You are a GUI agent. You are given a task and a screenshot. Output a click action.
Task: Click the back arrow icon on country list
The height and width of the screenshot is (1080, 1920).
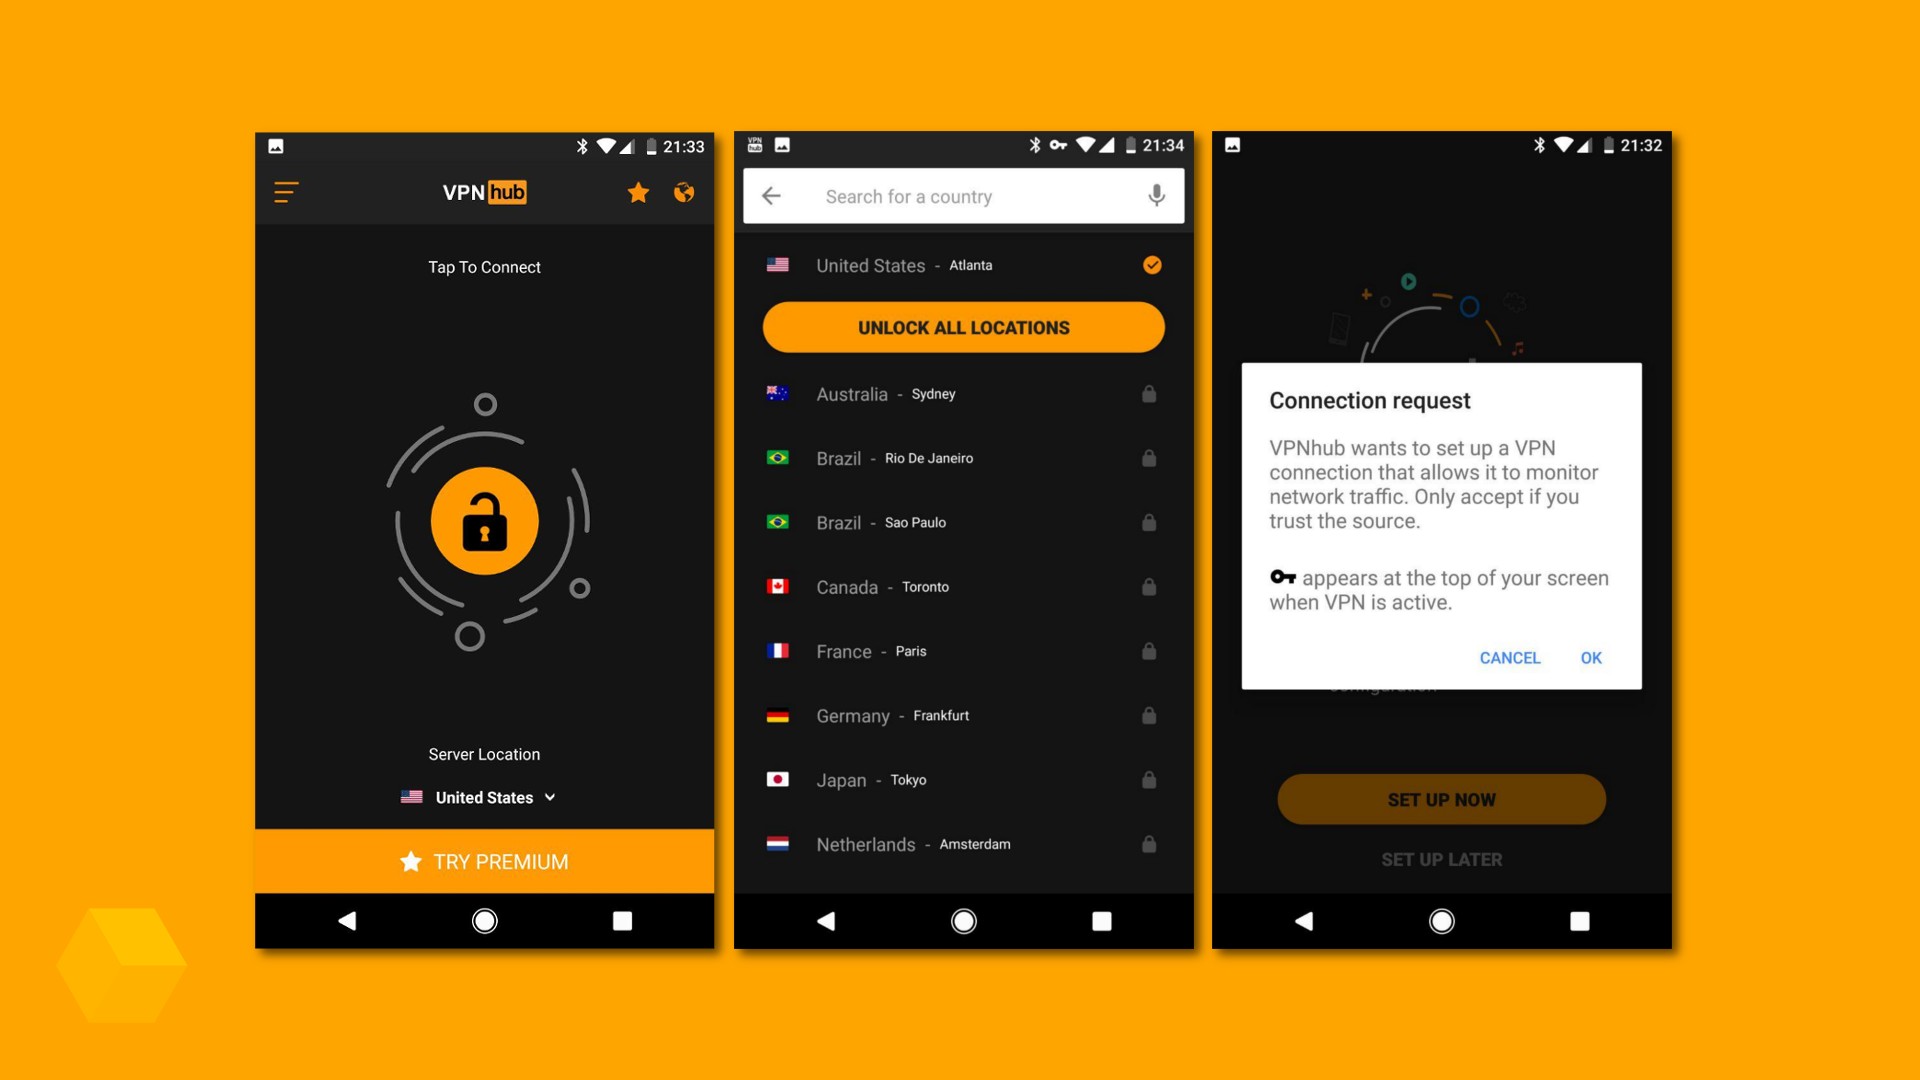[771, 195]
